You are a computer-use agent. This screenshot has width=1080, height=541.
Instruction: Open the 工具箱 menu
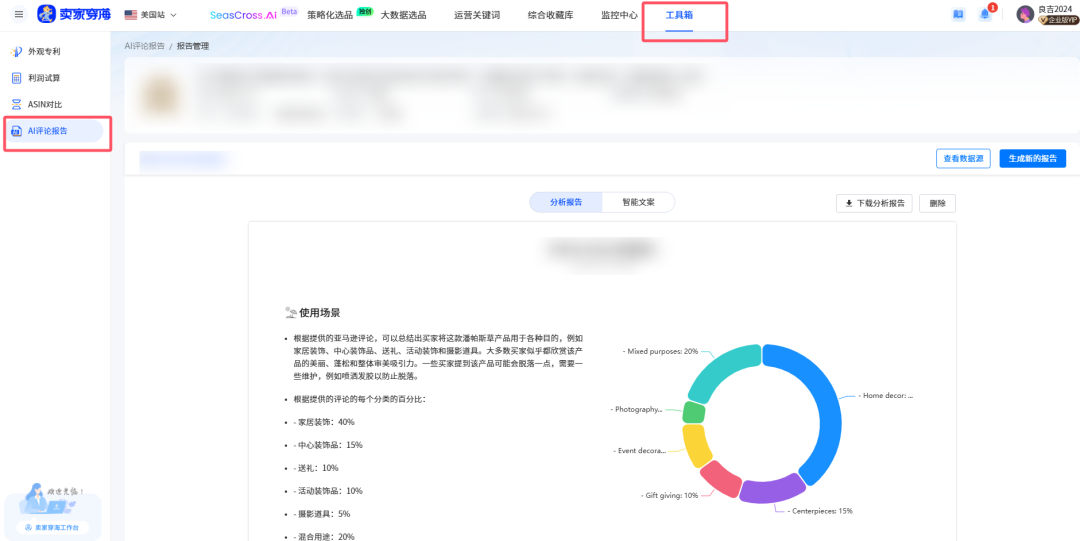679,15
